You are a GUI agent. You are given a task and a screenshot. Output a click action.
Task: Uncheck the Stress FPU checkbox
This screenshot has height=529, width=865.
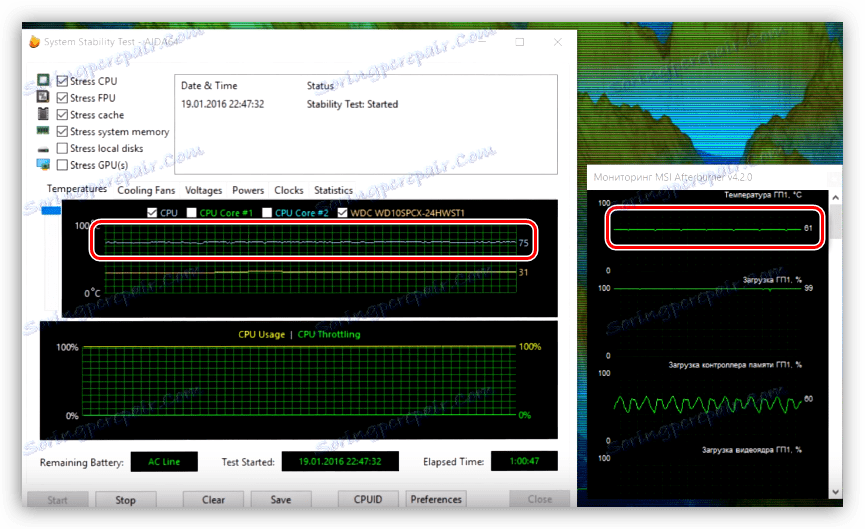(62, 98)
